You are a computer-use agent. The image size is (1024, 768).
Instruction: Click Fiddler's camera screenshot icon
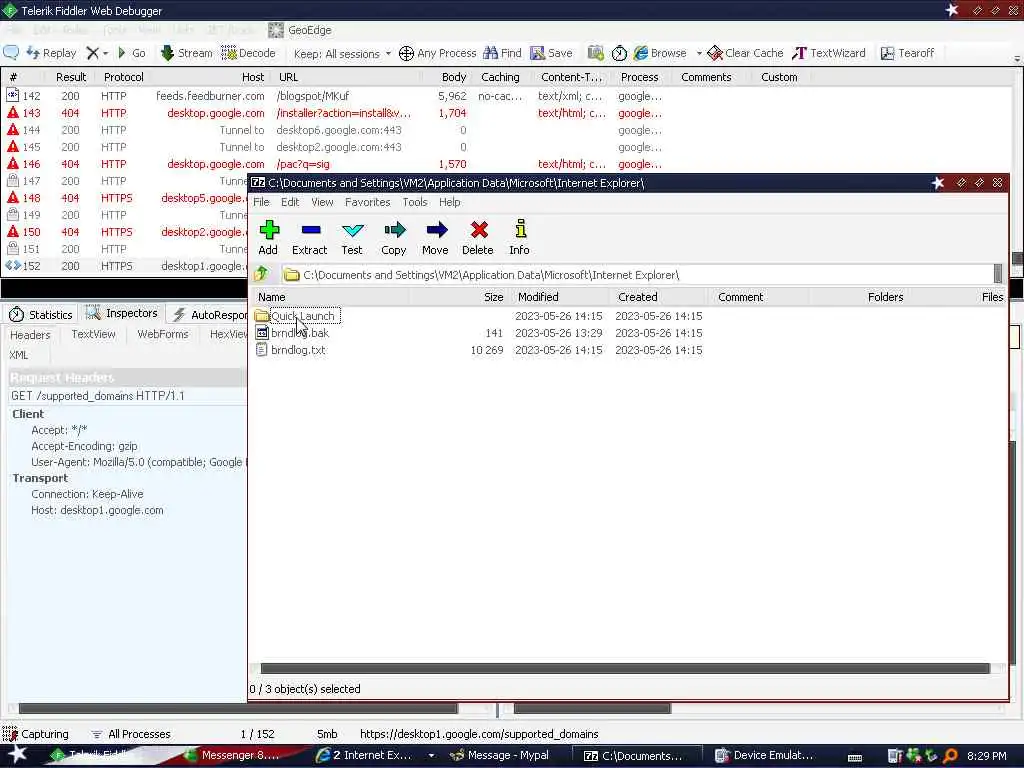(595, 54)
